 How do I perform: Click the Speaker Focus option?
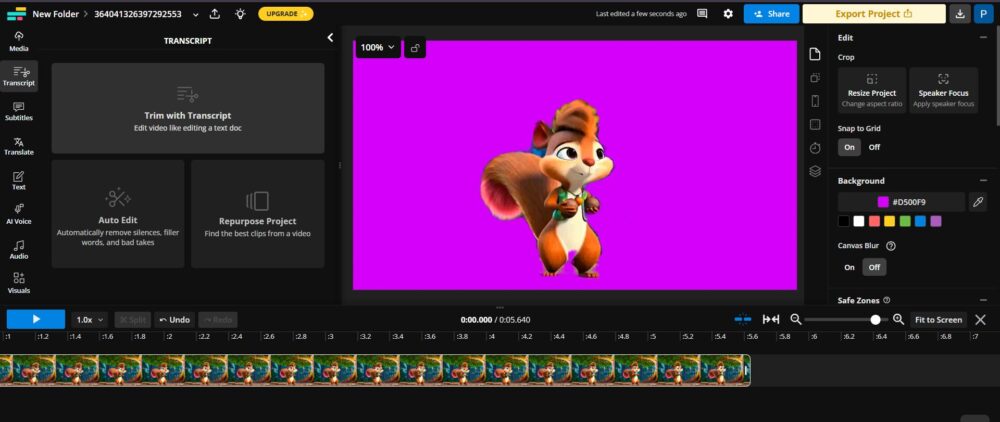(943, 91)
